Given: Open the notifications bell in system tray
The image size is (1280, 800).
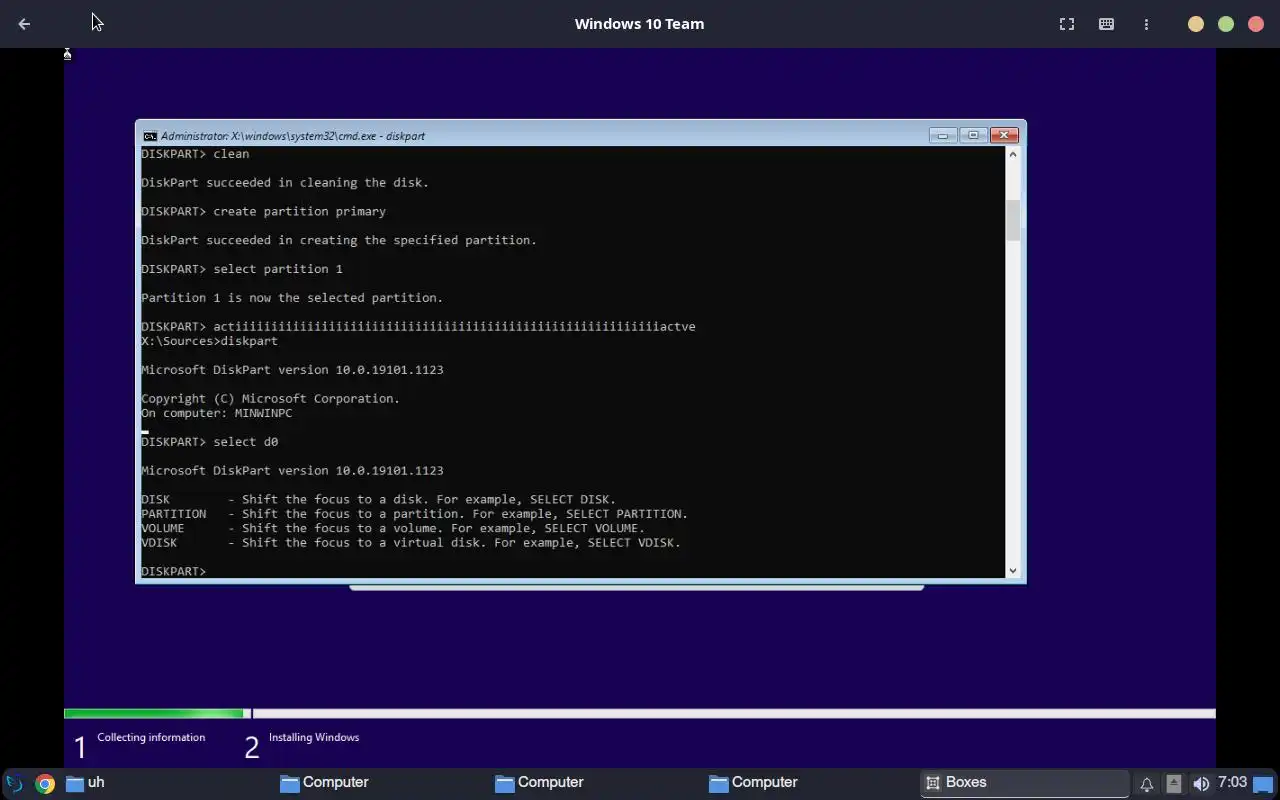Looking at the screenshot, I should [x=1146, y=784].
